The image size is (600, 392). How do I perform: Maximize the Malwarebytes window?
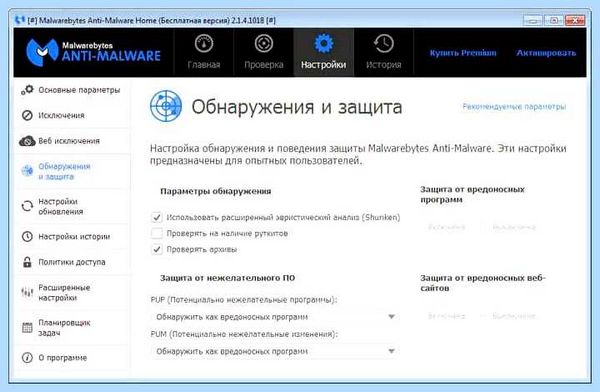(x=554, y=20)
